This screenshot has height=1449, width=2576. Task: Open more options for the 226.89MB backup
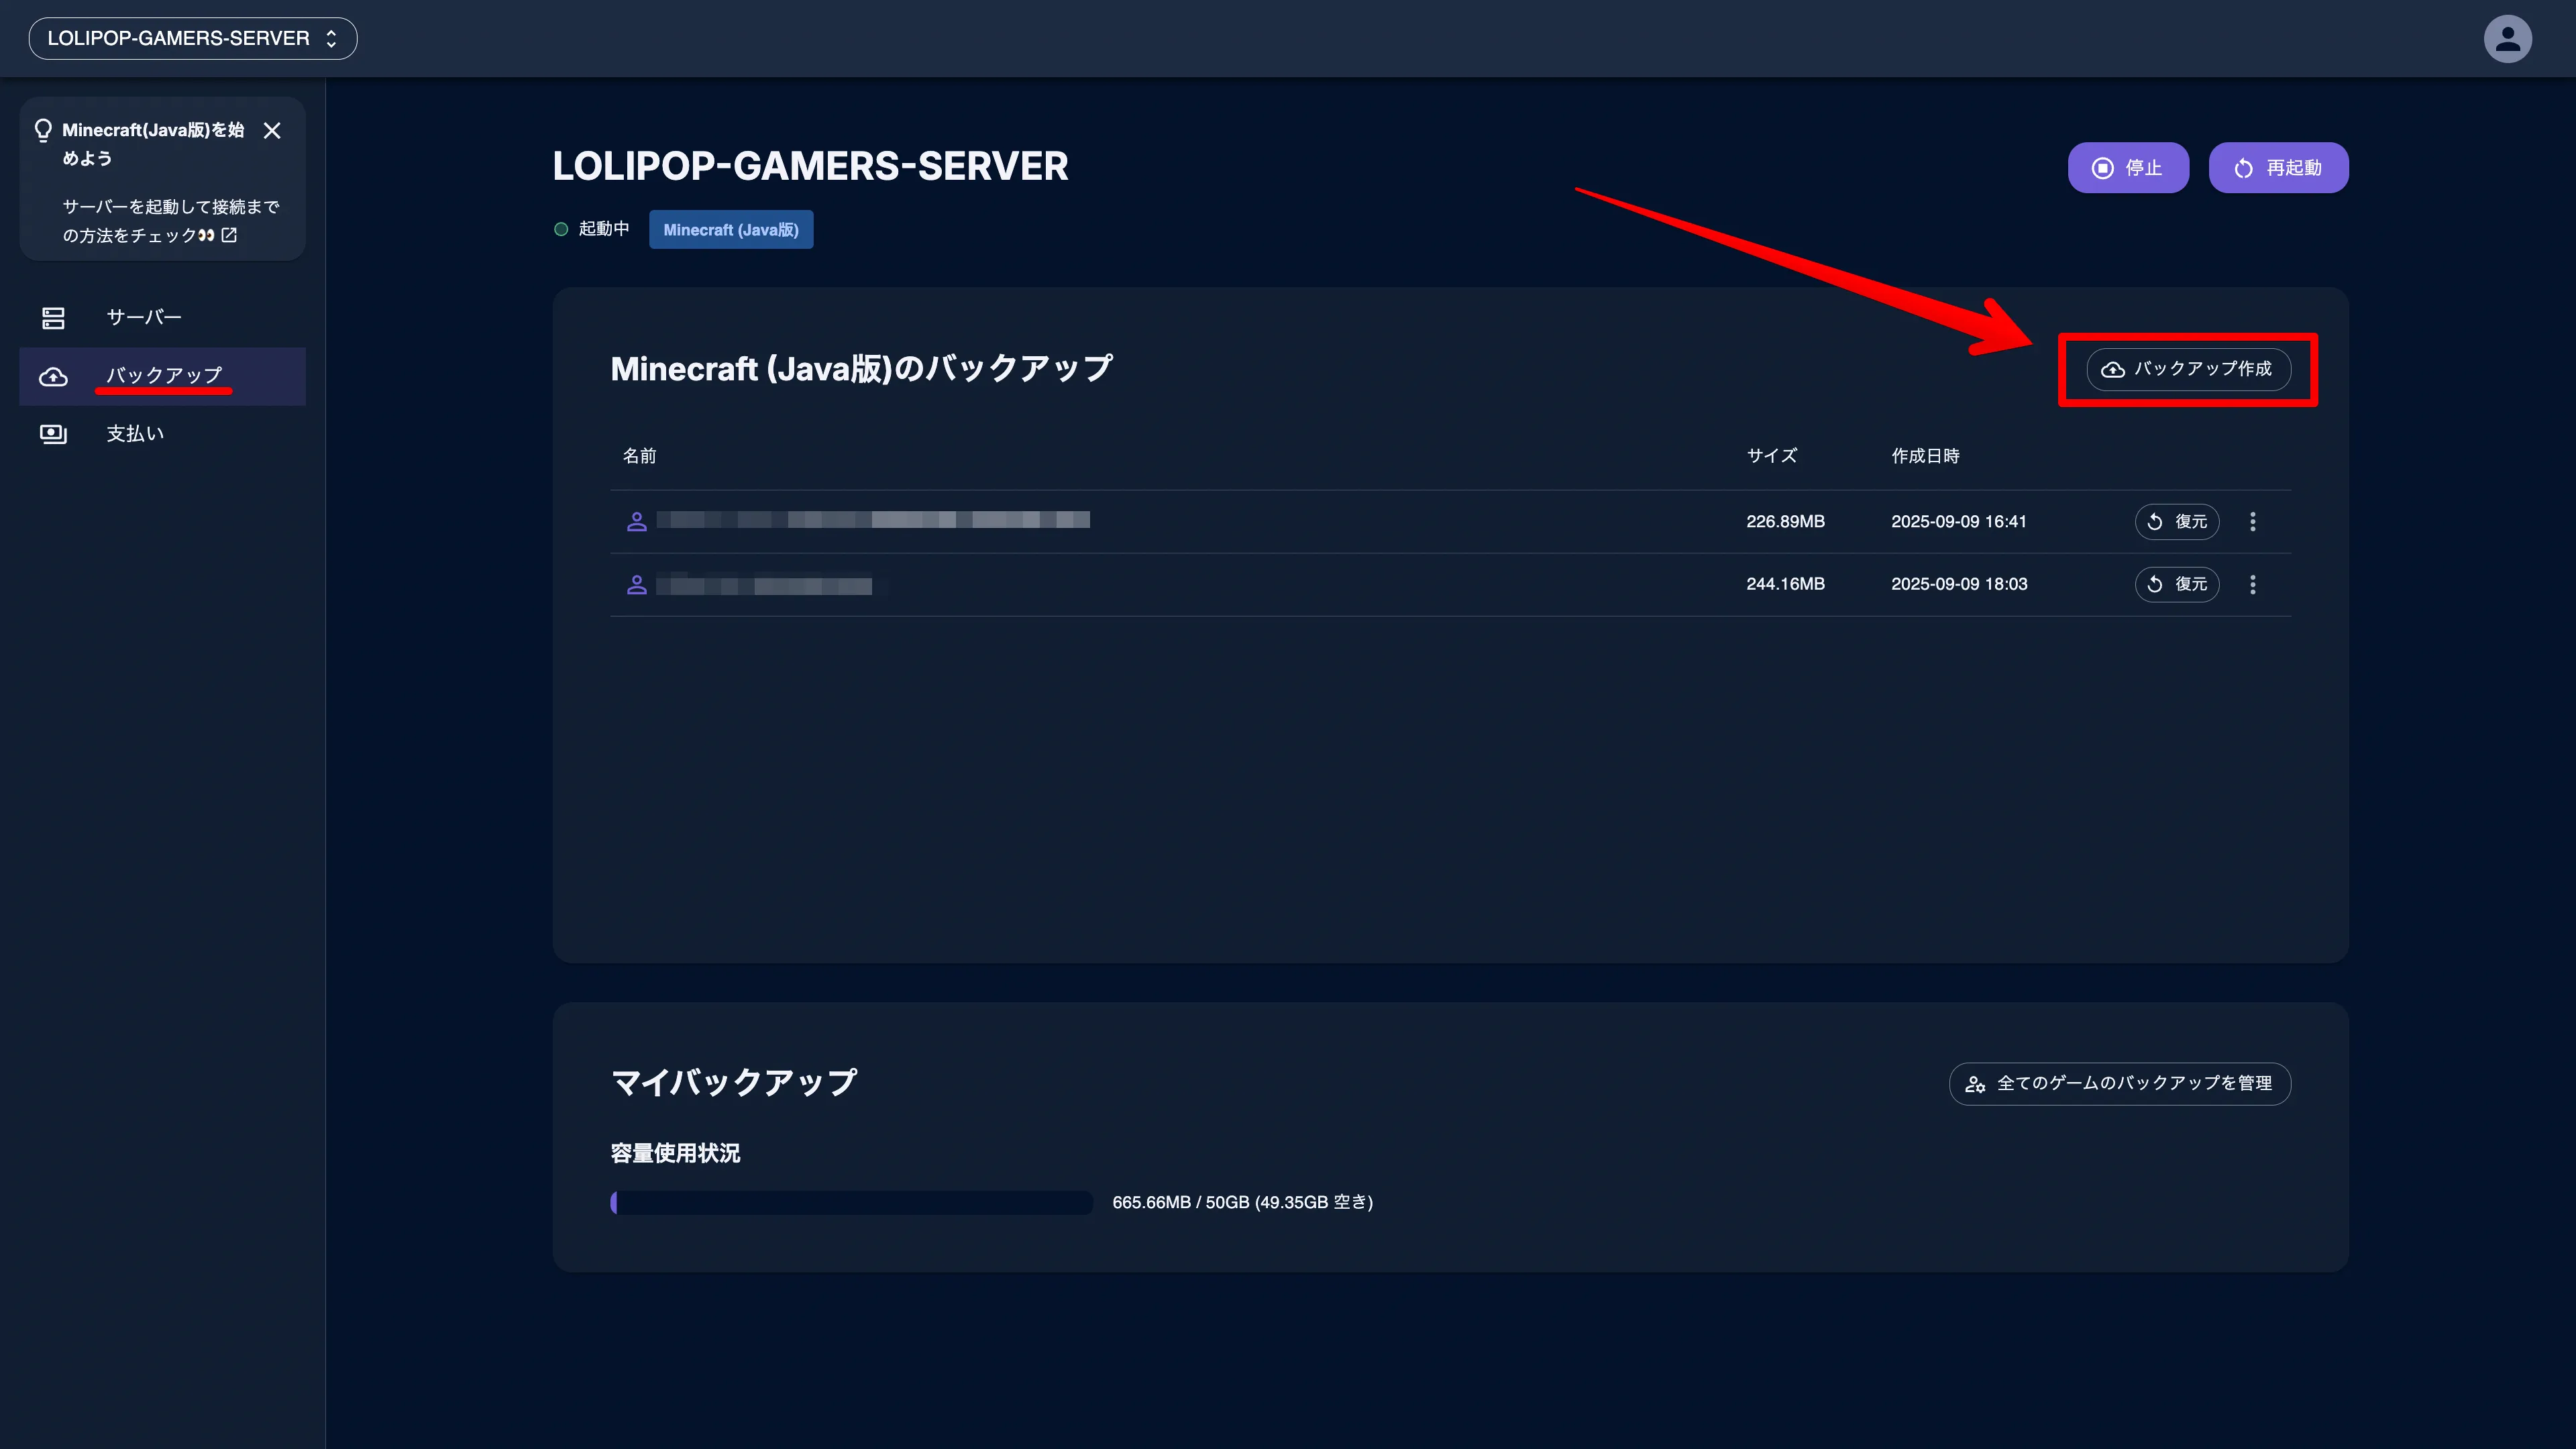click(x=2252, y=522)
